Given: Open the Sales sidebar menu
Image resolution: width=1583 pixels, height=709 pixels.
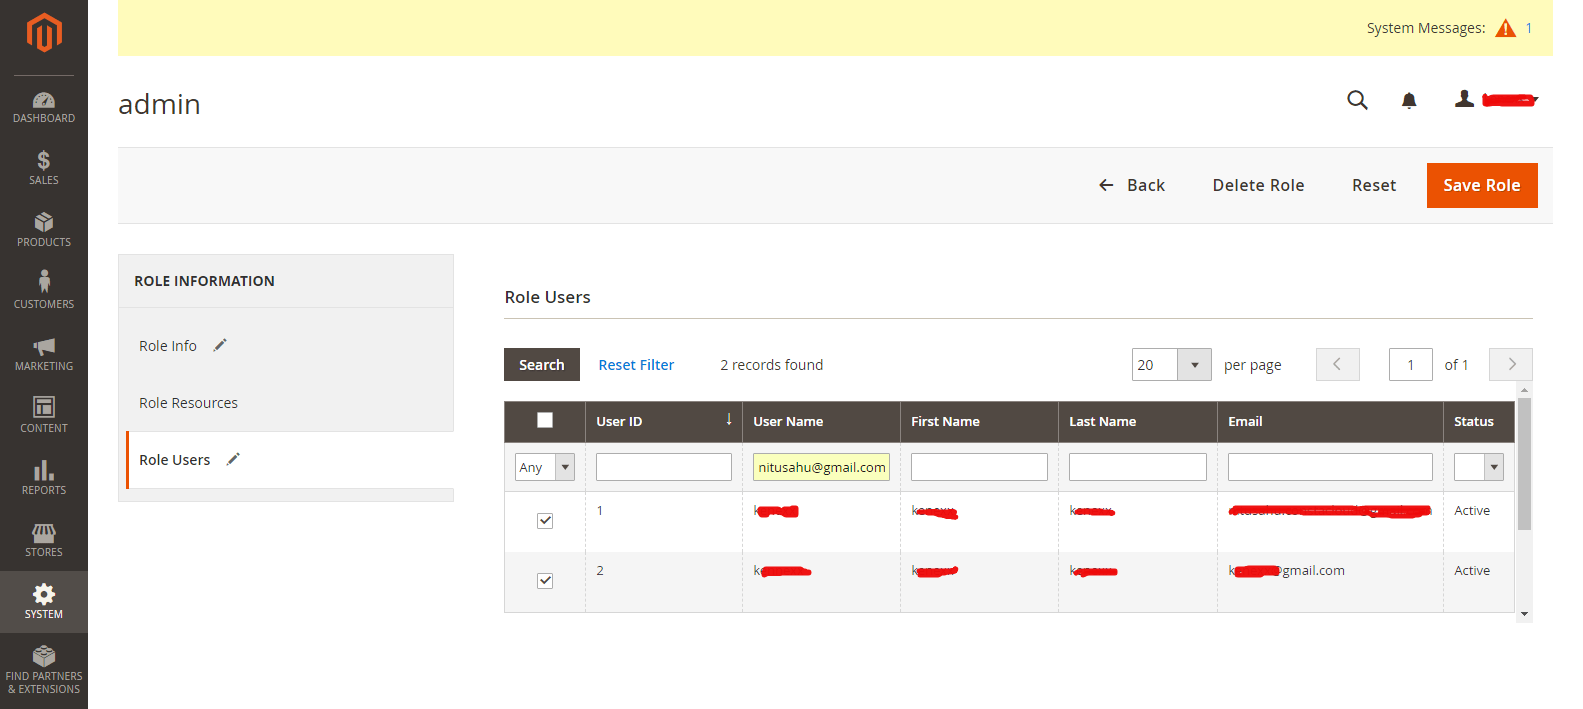Looking at the screenshot, I should pyautogui.click(x=44, y=168).
